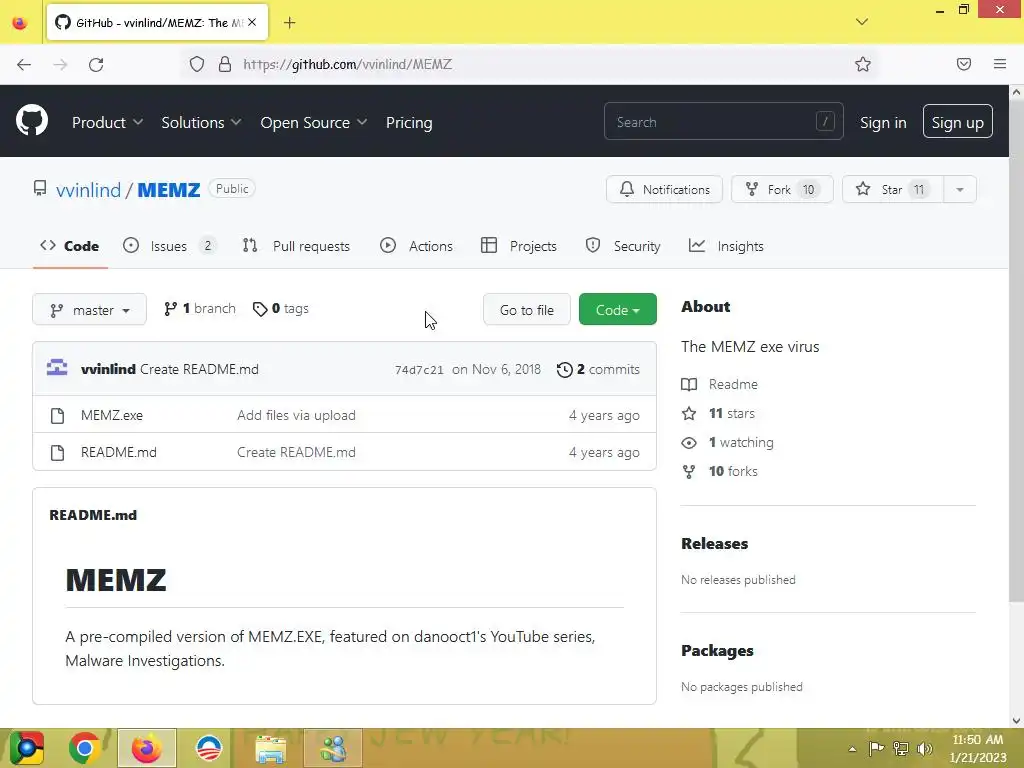View the 2 commits history

pos(598,370)
